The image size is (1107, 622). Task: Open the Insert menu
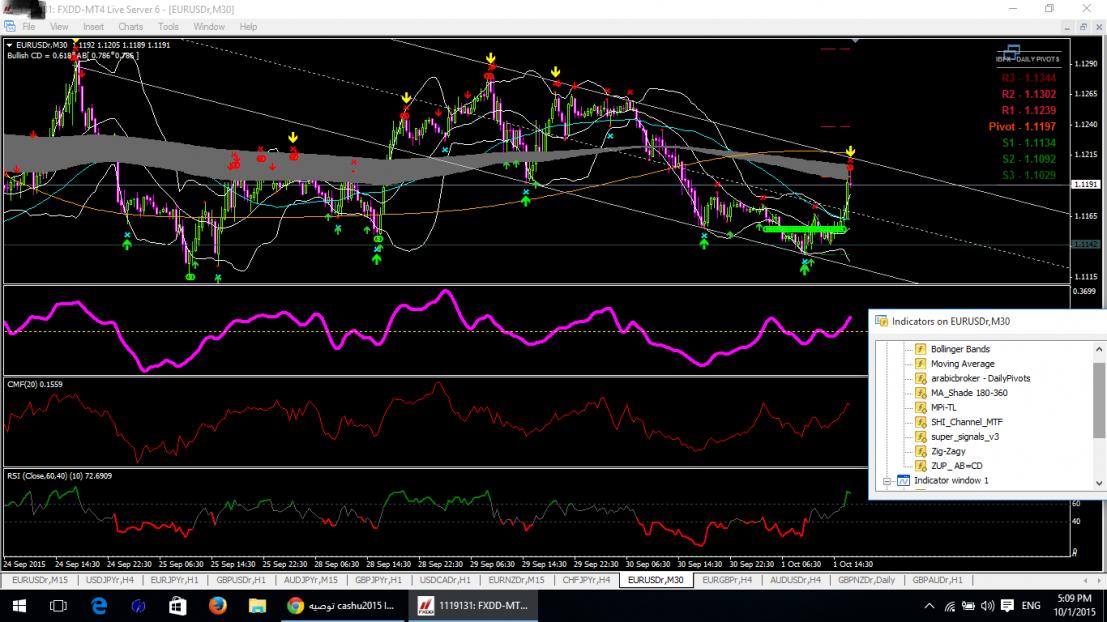93,27
